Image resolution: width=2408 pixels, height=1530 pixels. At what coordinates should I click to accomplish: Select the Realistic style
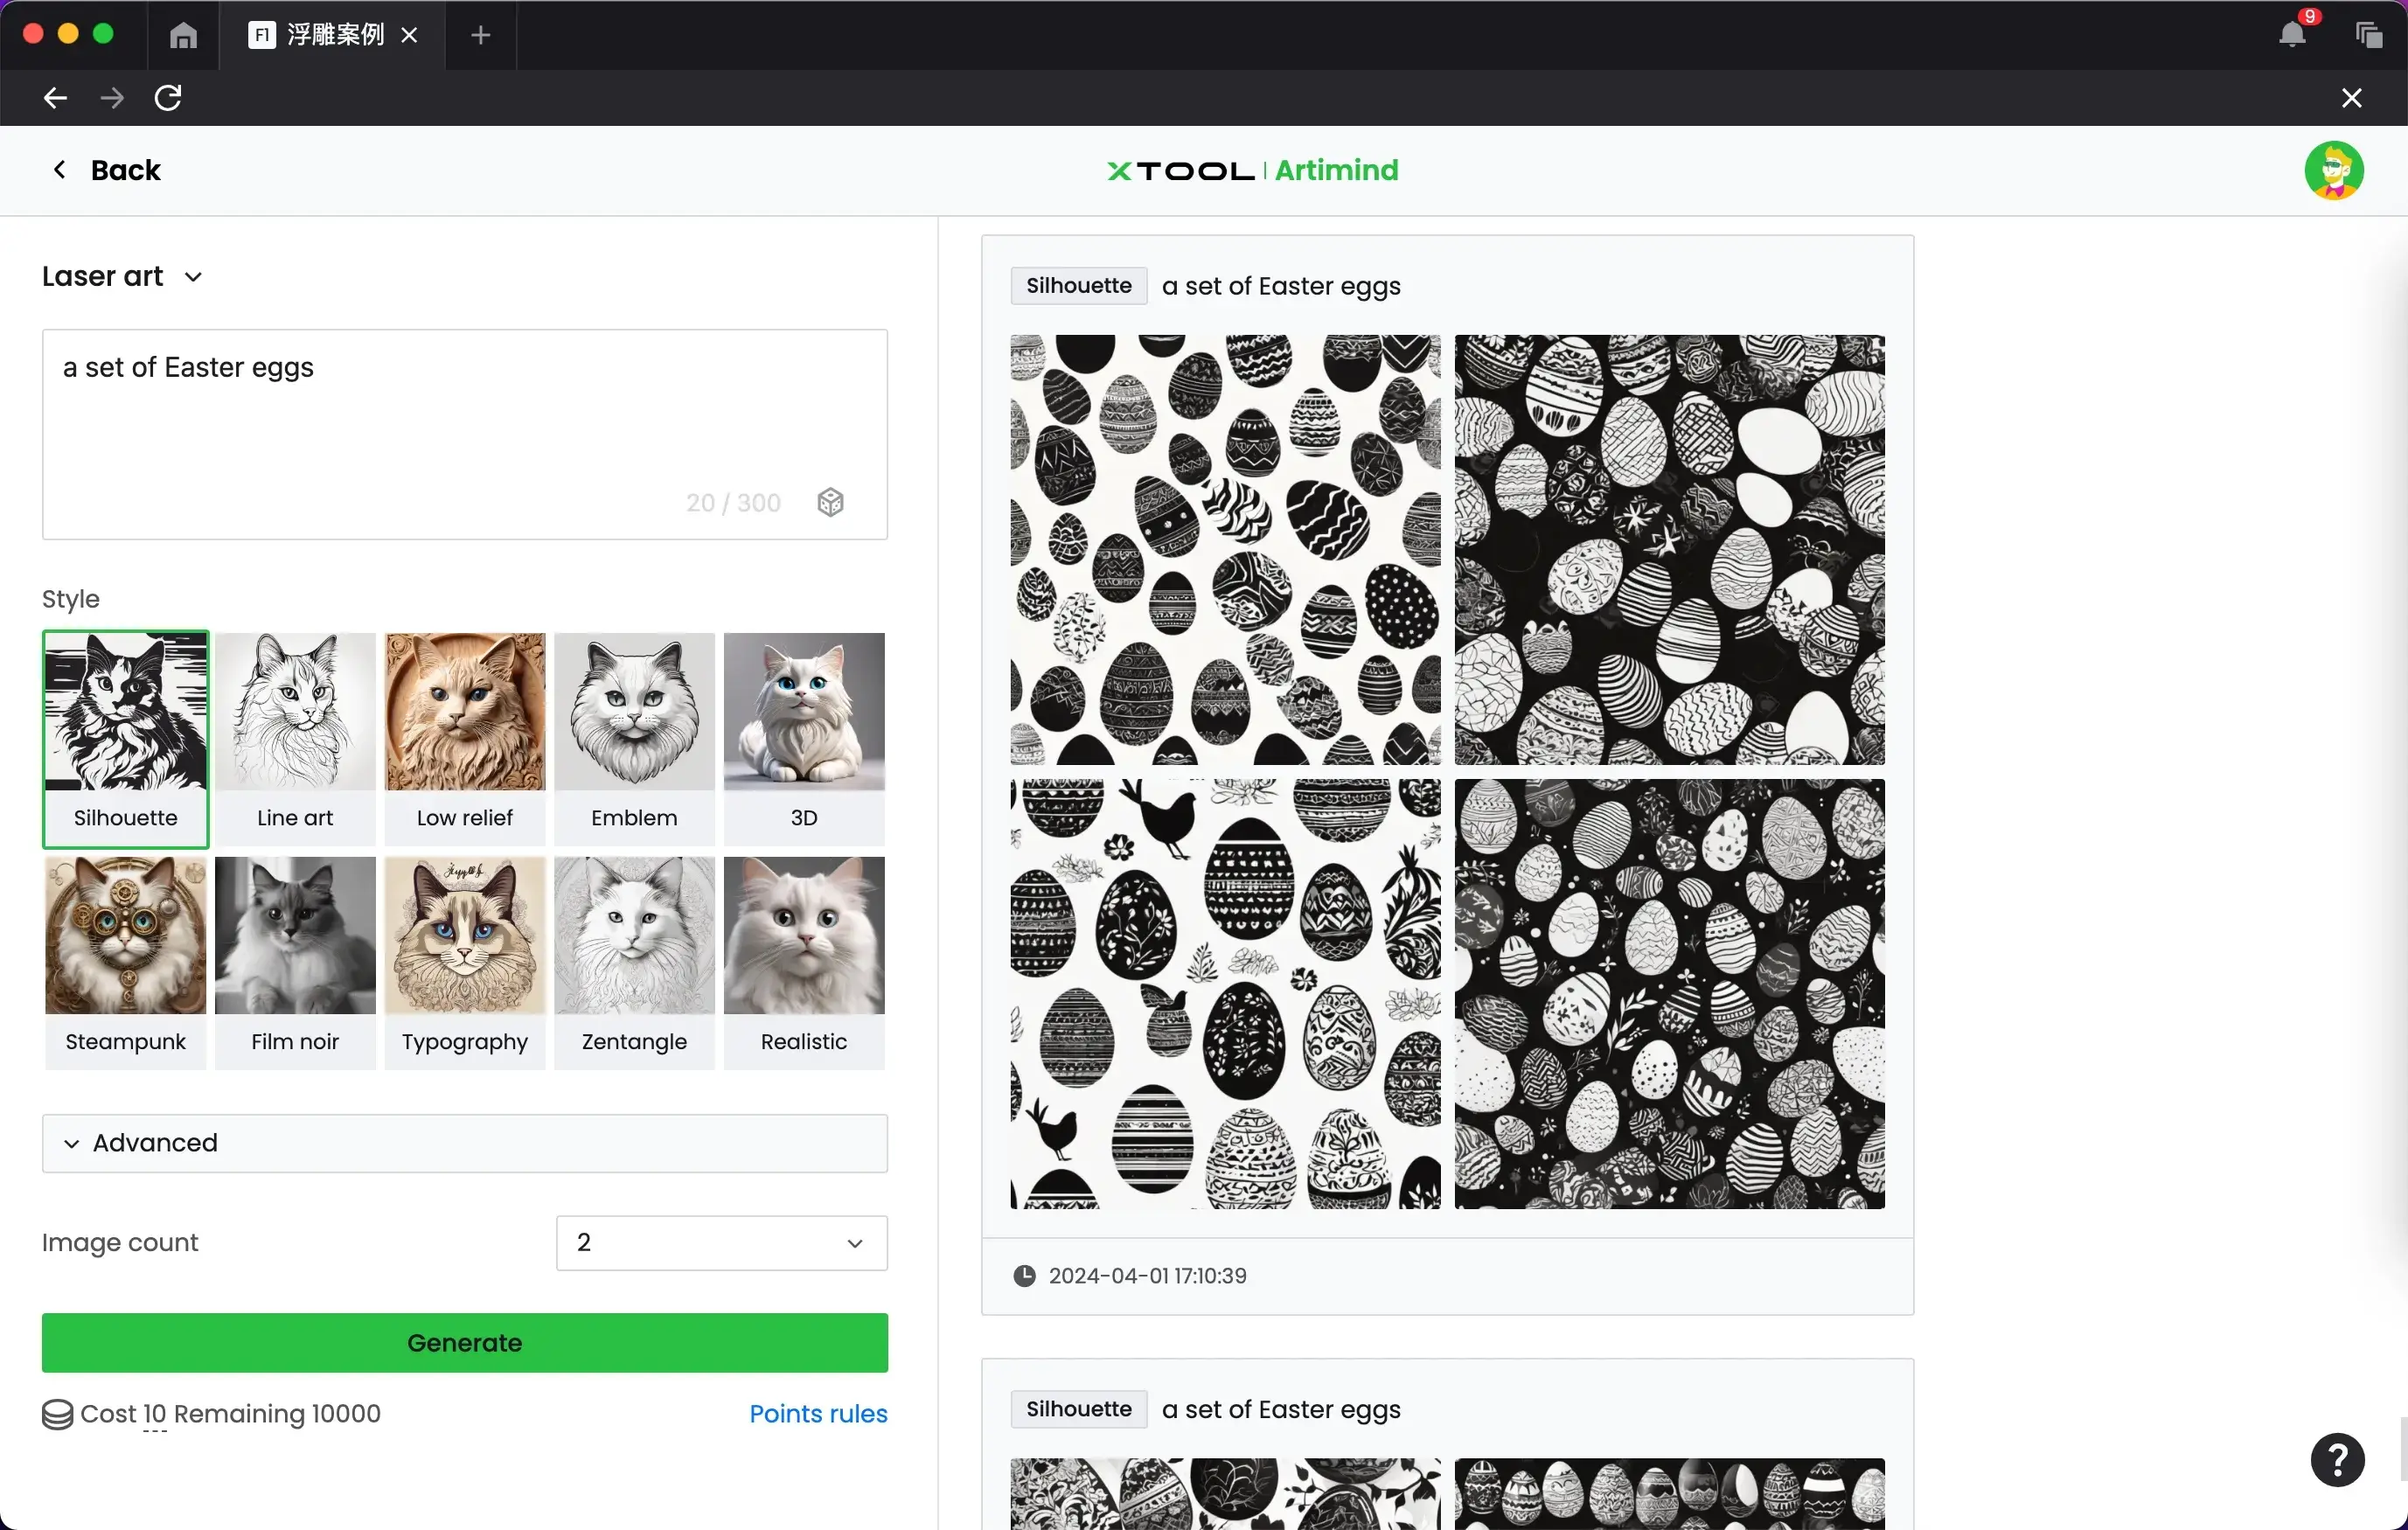(804, 963)
